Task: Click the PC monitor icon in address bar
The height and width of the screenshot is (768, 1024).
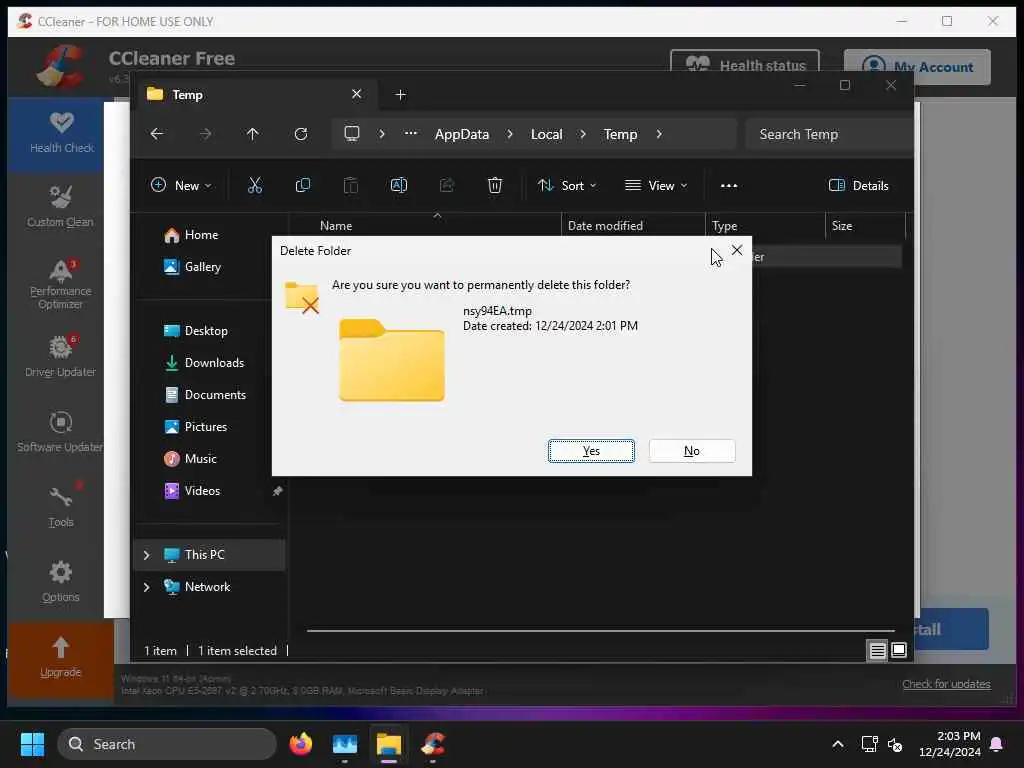Action: coord(352,134)
